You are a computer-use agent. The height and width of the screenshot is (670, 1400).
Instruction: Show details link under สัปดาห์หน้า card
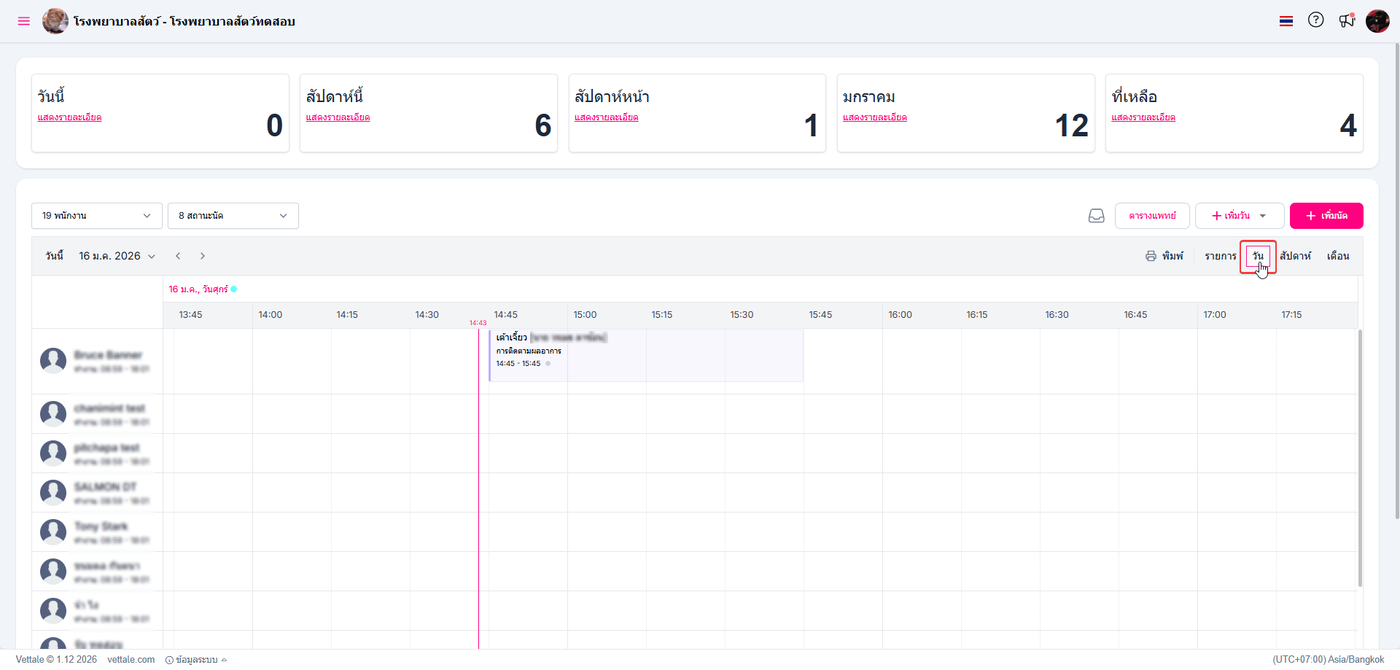click(607, 117)
